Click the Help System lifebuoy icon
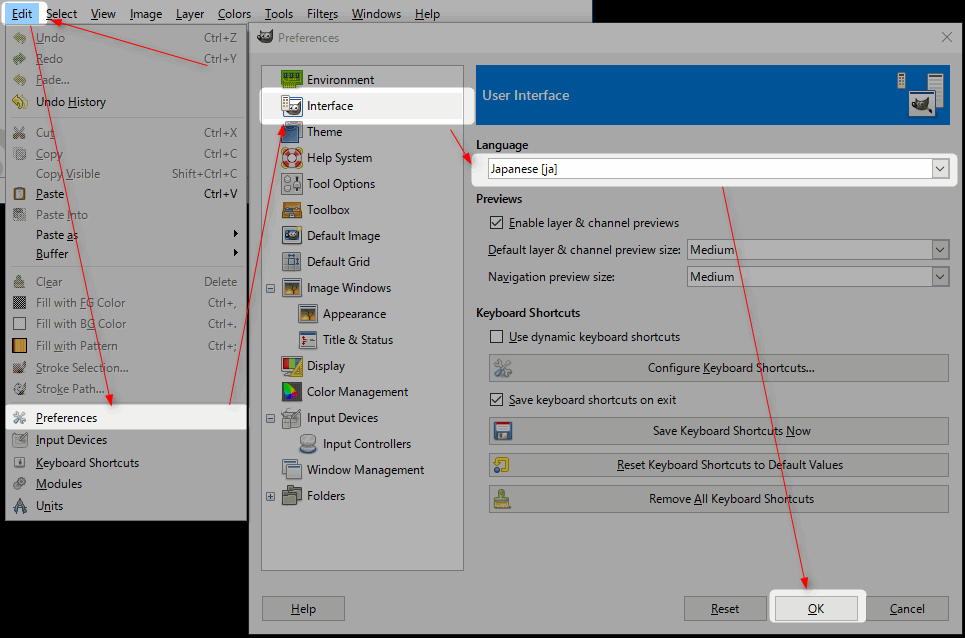This screenshot has width=965, height=638. click(292, 158)
